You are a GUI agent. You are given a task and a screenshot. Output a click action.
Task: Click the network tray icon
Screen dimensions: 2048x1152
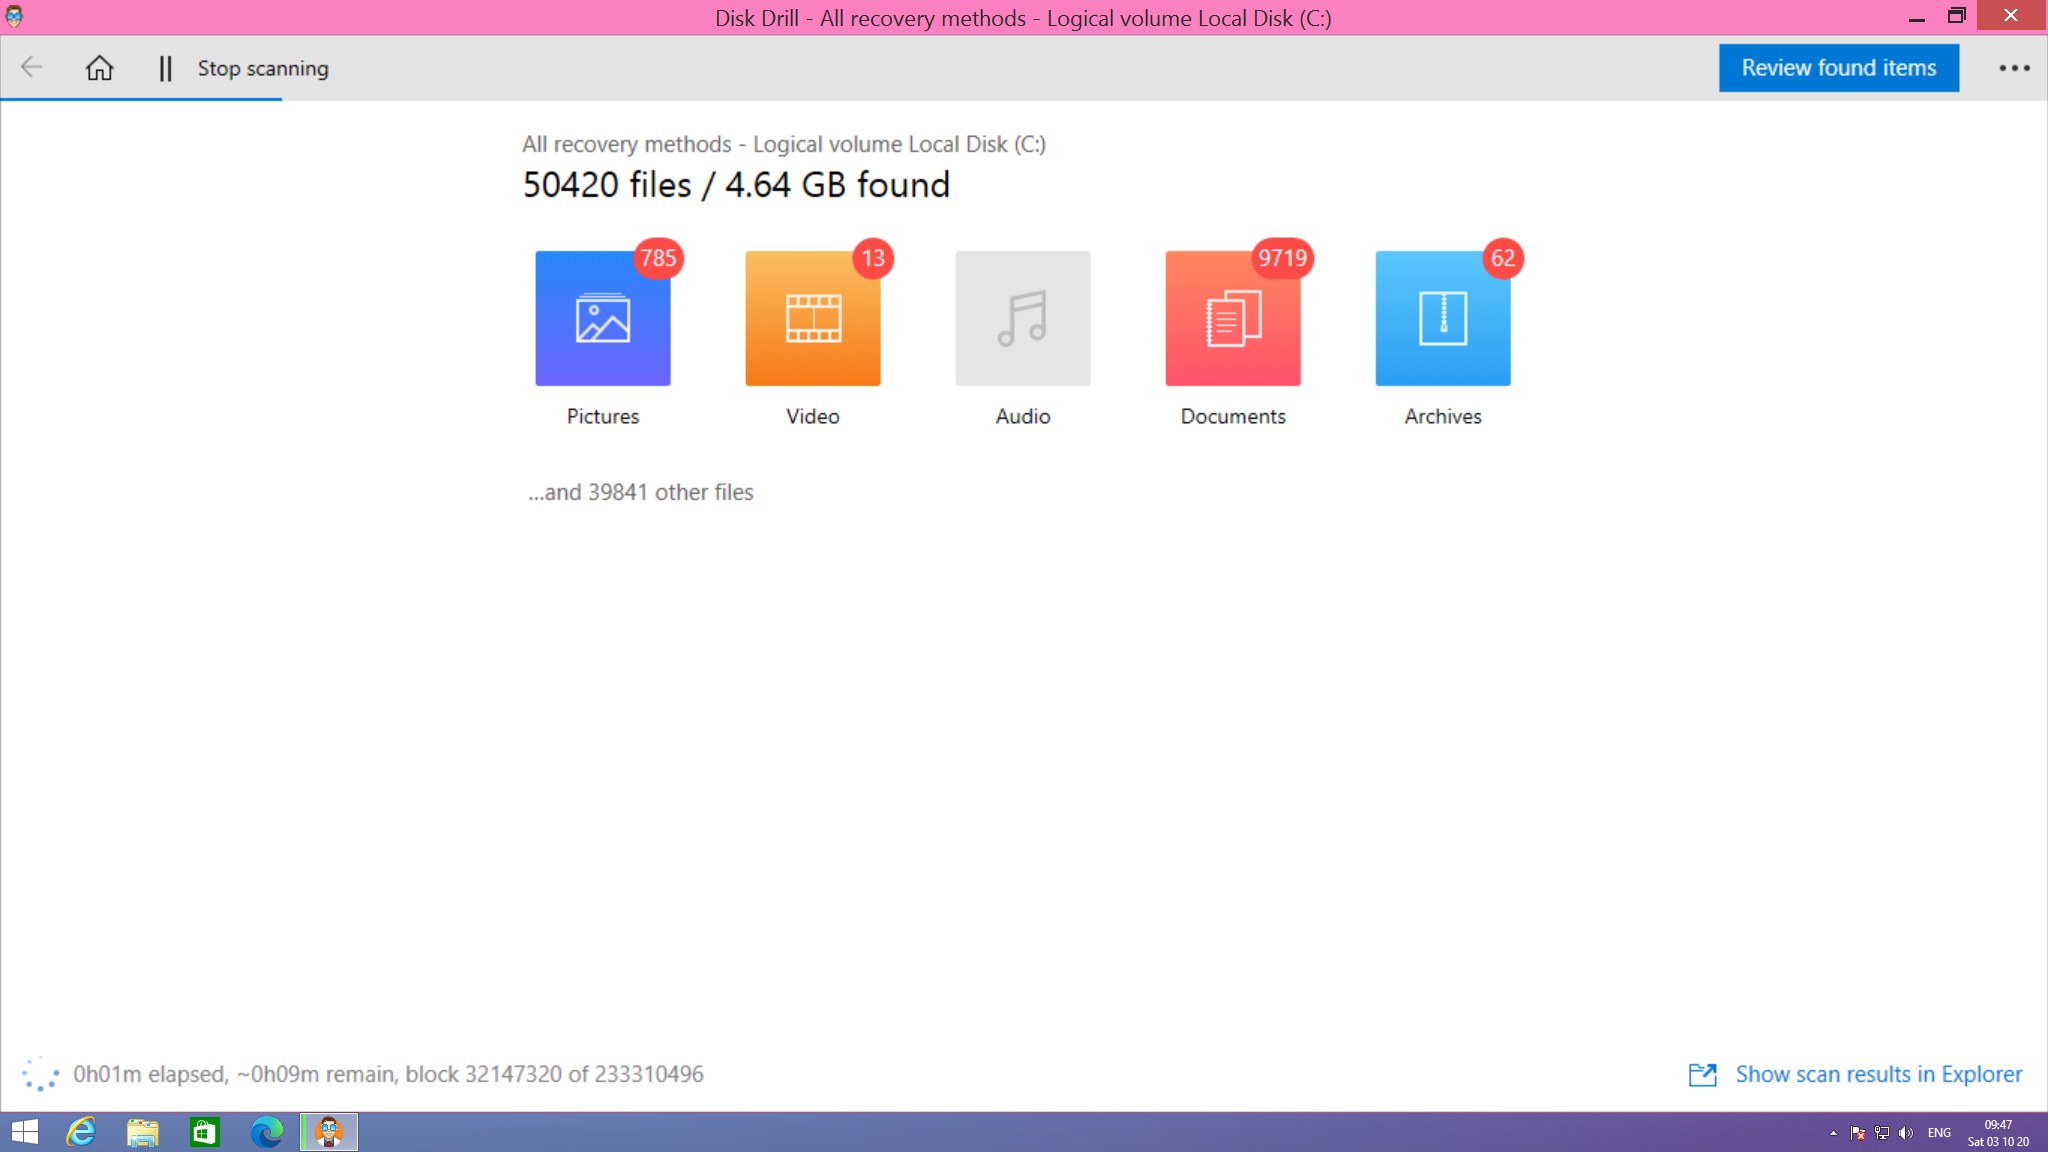click(x=1882, y=1133)
